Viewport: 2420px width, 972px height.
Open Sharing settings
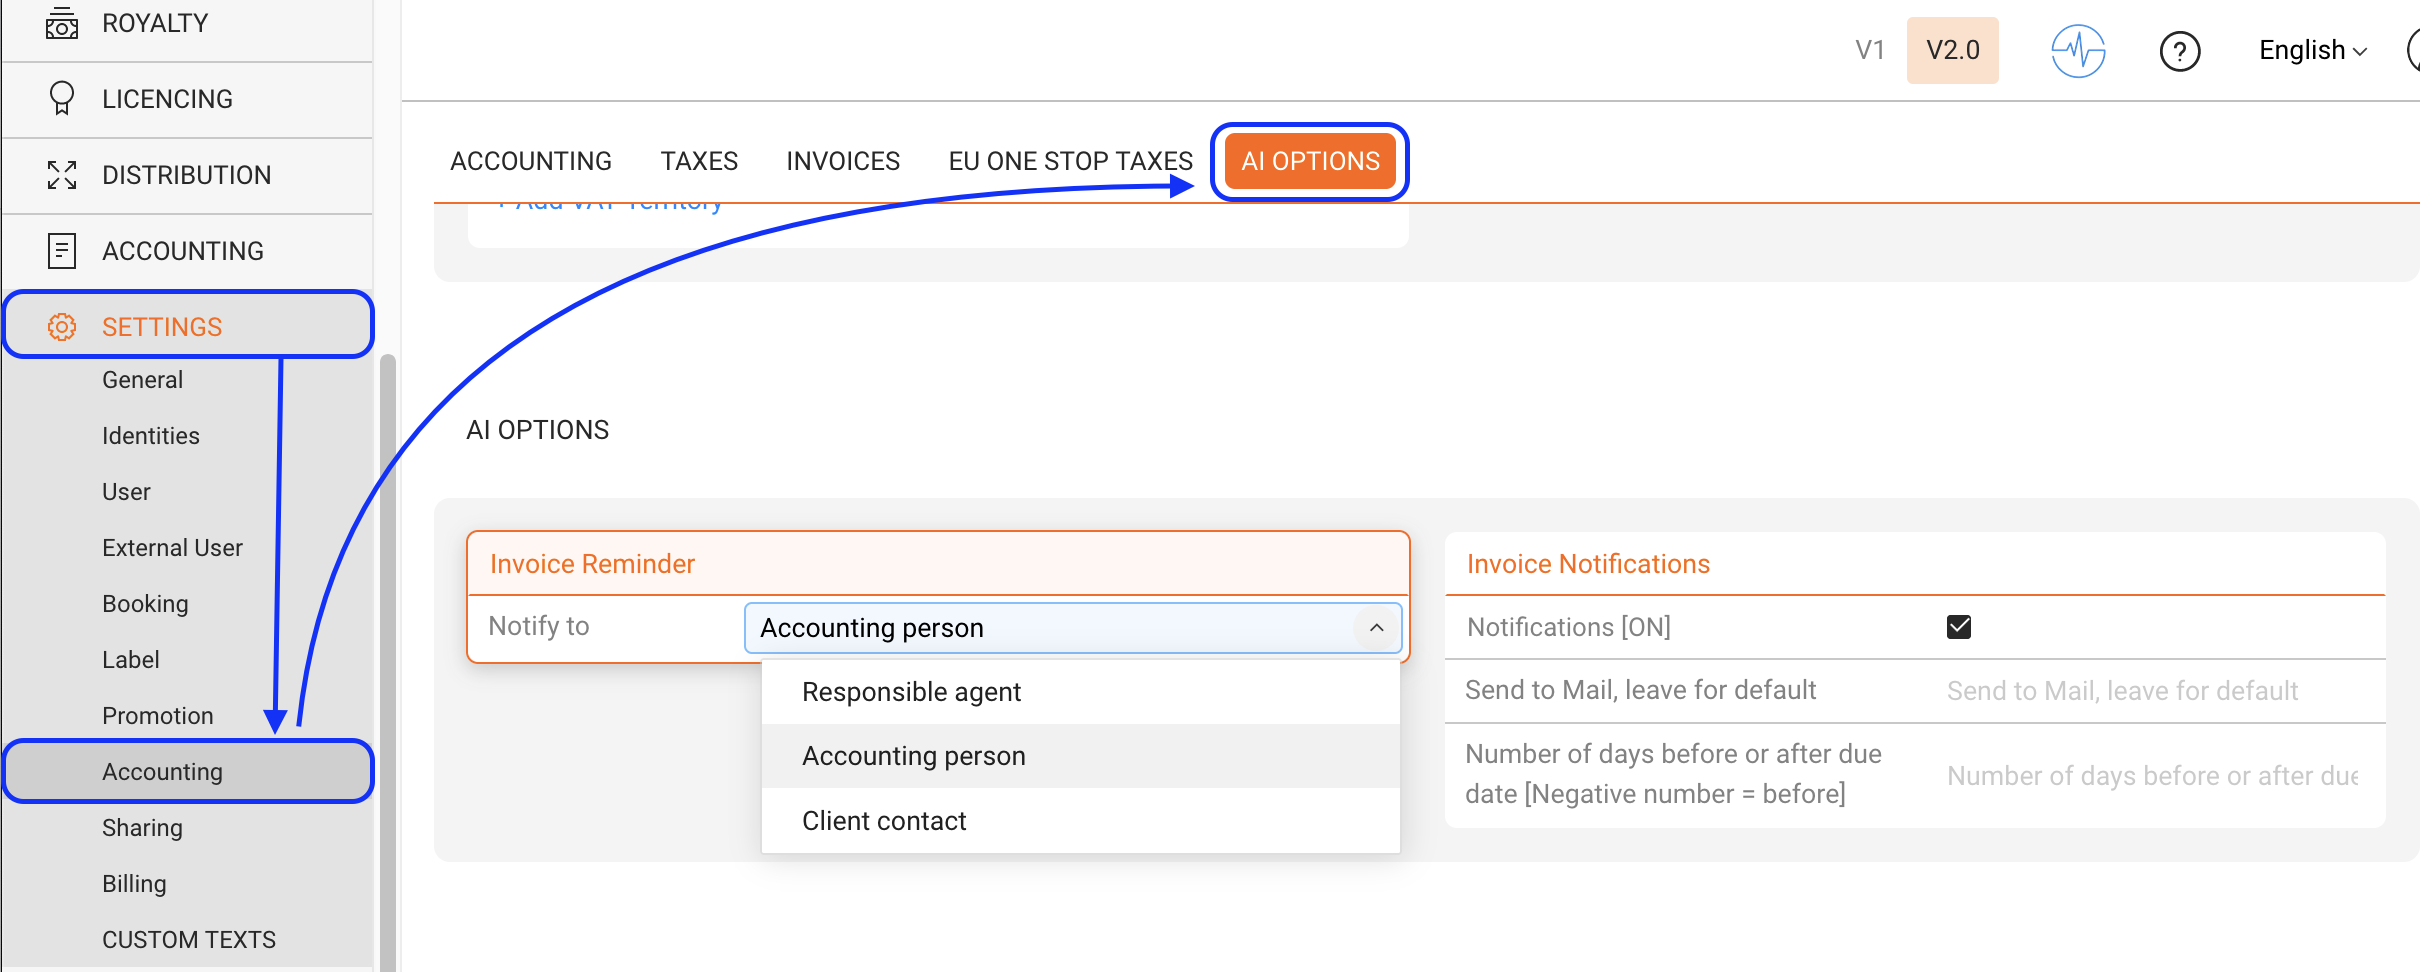tap(142, 828)
